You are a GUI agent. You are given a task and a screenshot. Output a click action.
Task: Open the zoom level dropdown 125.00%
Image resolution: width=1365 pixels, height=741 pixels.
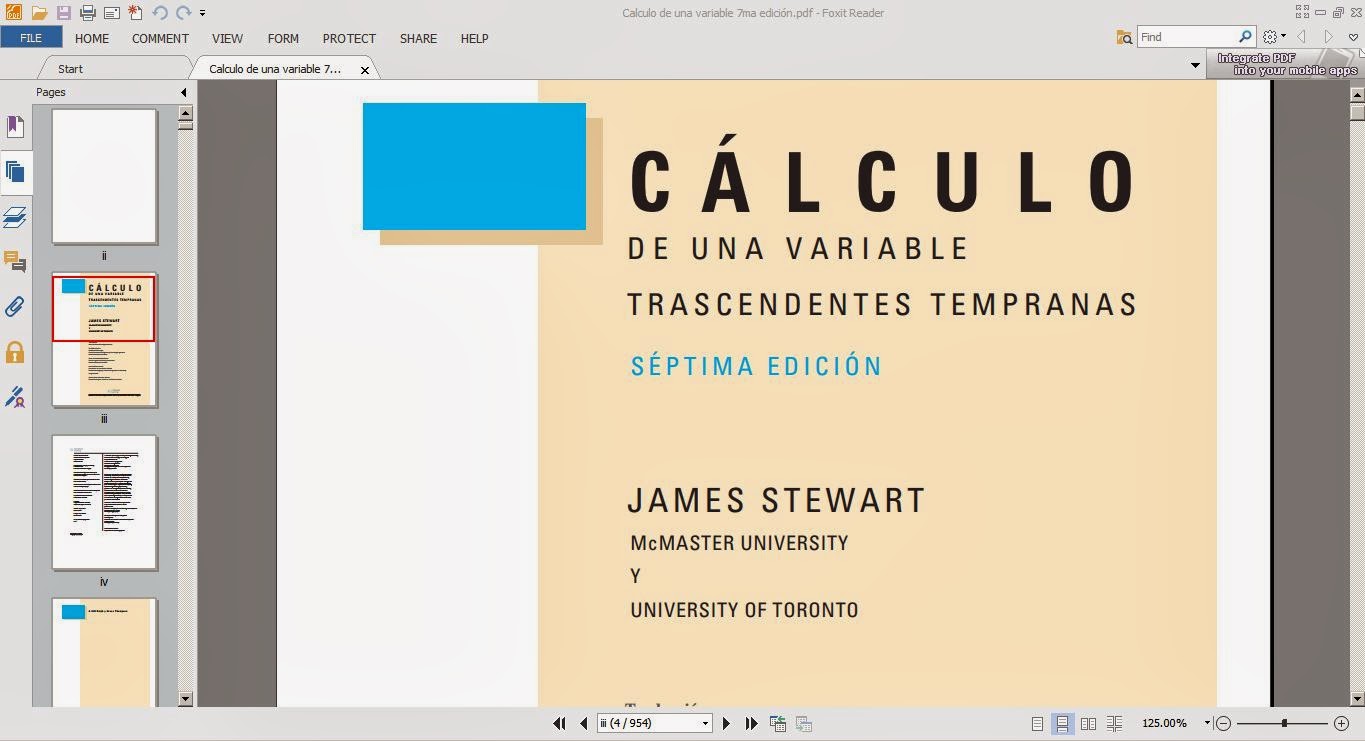1207,723
